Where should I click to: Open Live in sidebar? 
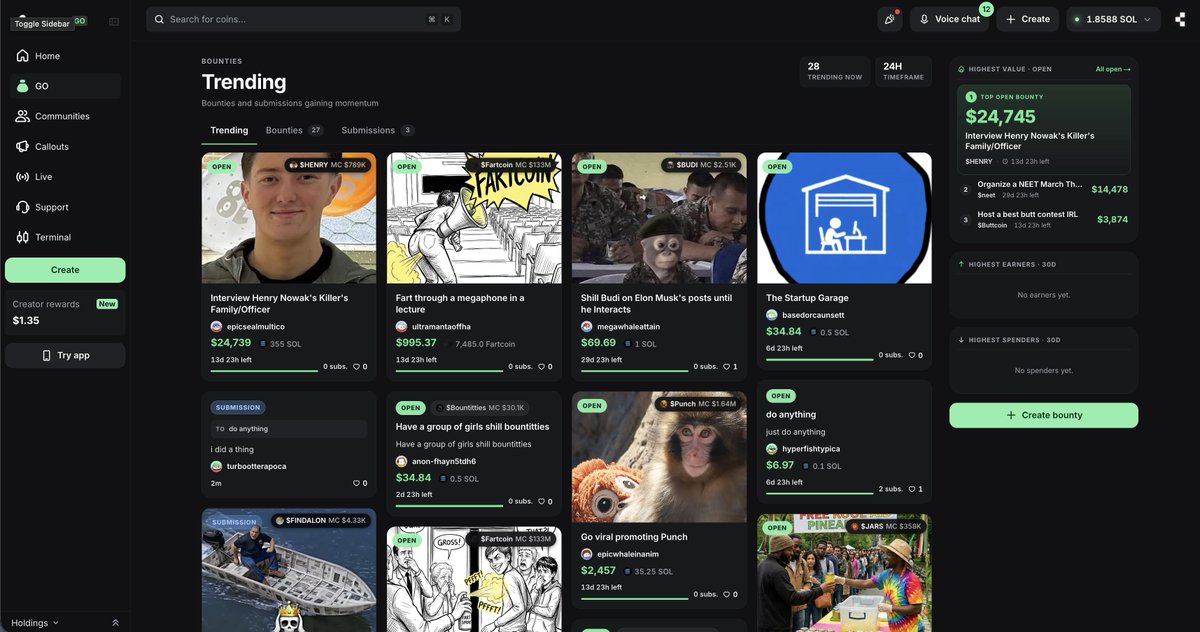coord(63,176)
